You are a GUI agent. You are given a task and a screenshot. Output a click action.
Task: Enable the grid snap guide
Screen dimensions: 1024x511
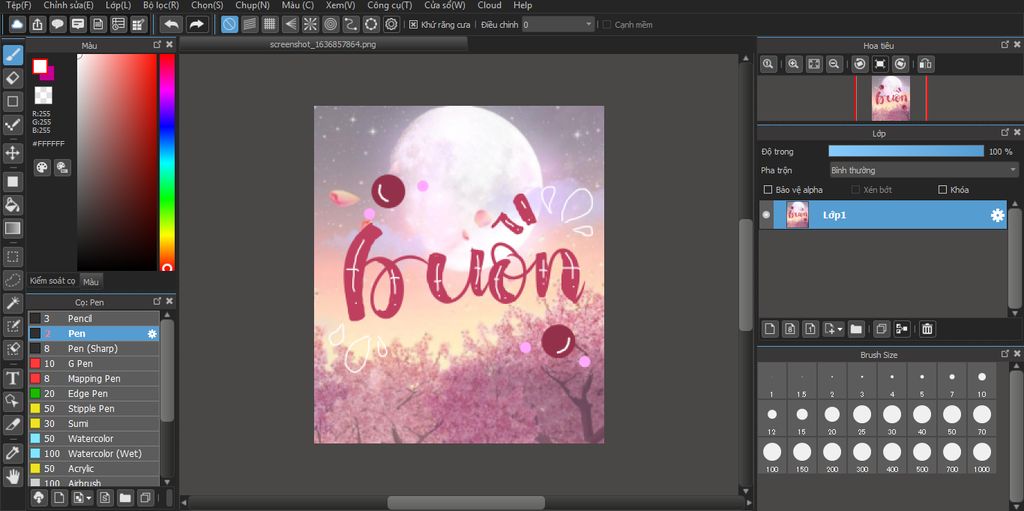click(269, 25)
